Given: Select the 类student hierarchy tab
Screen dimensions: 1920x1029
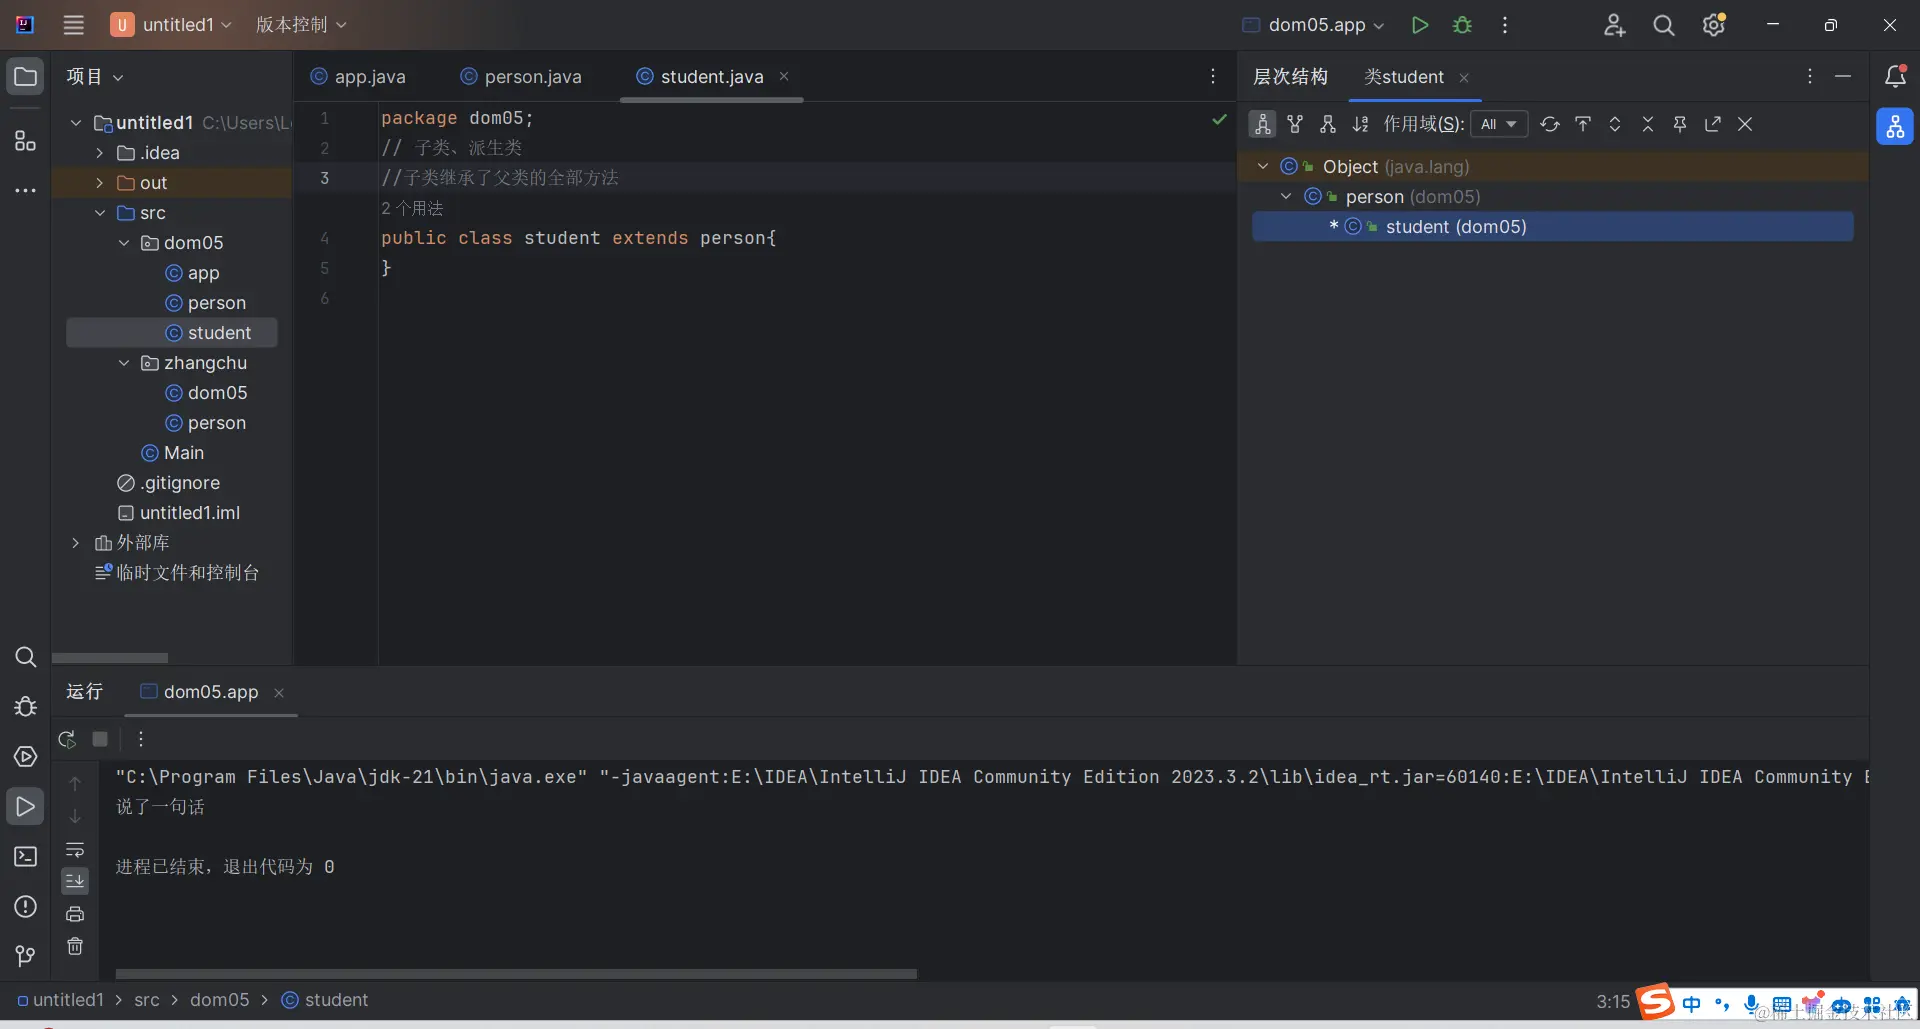Looking at the screenshot, I should [1404, 77].
